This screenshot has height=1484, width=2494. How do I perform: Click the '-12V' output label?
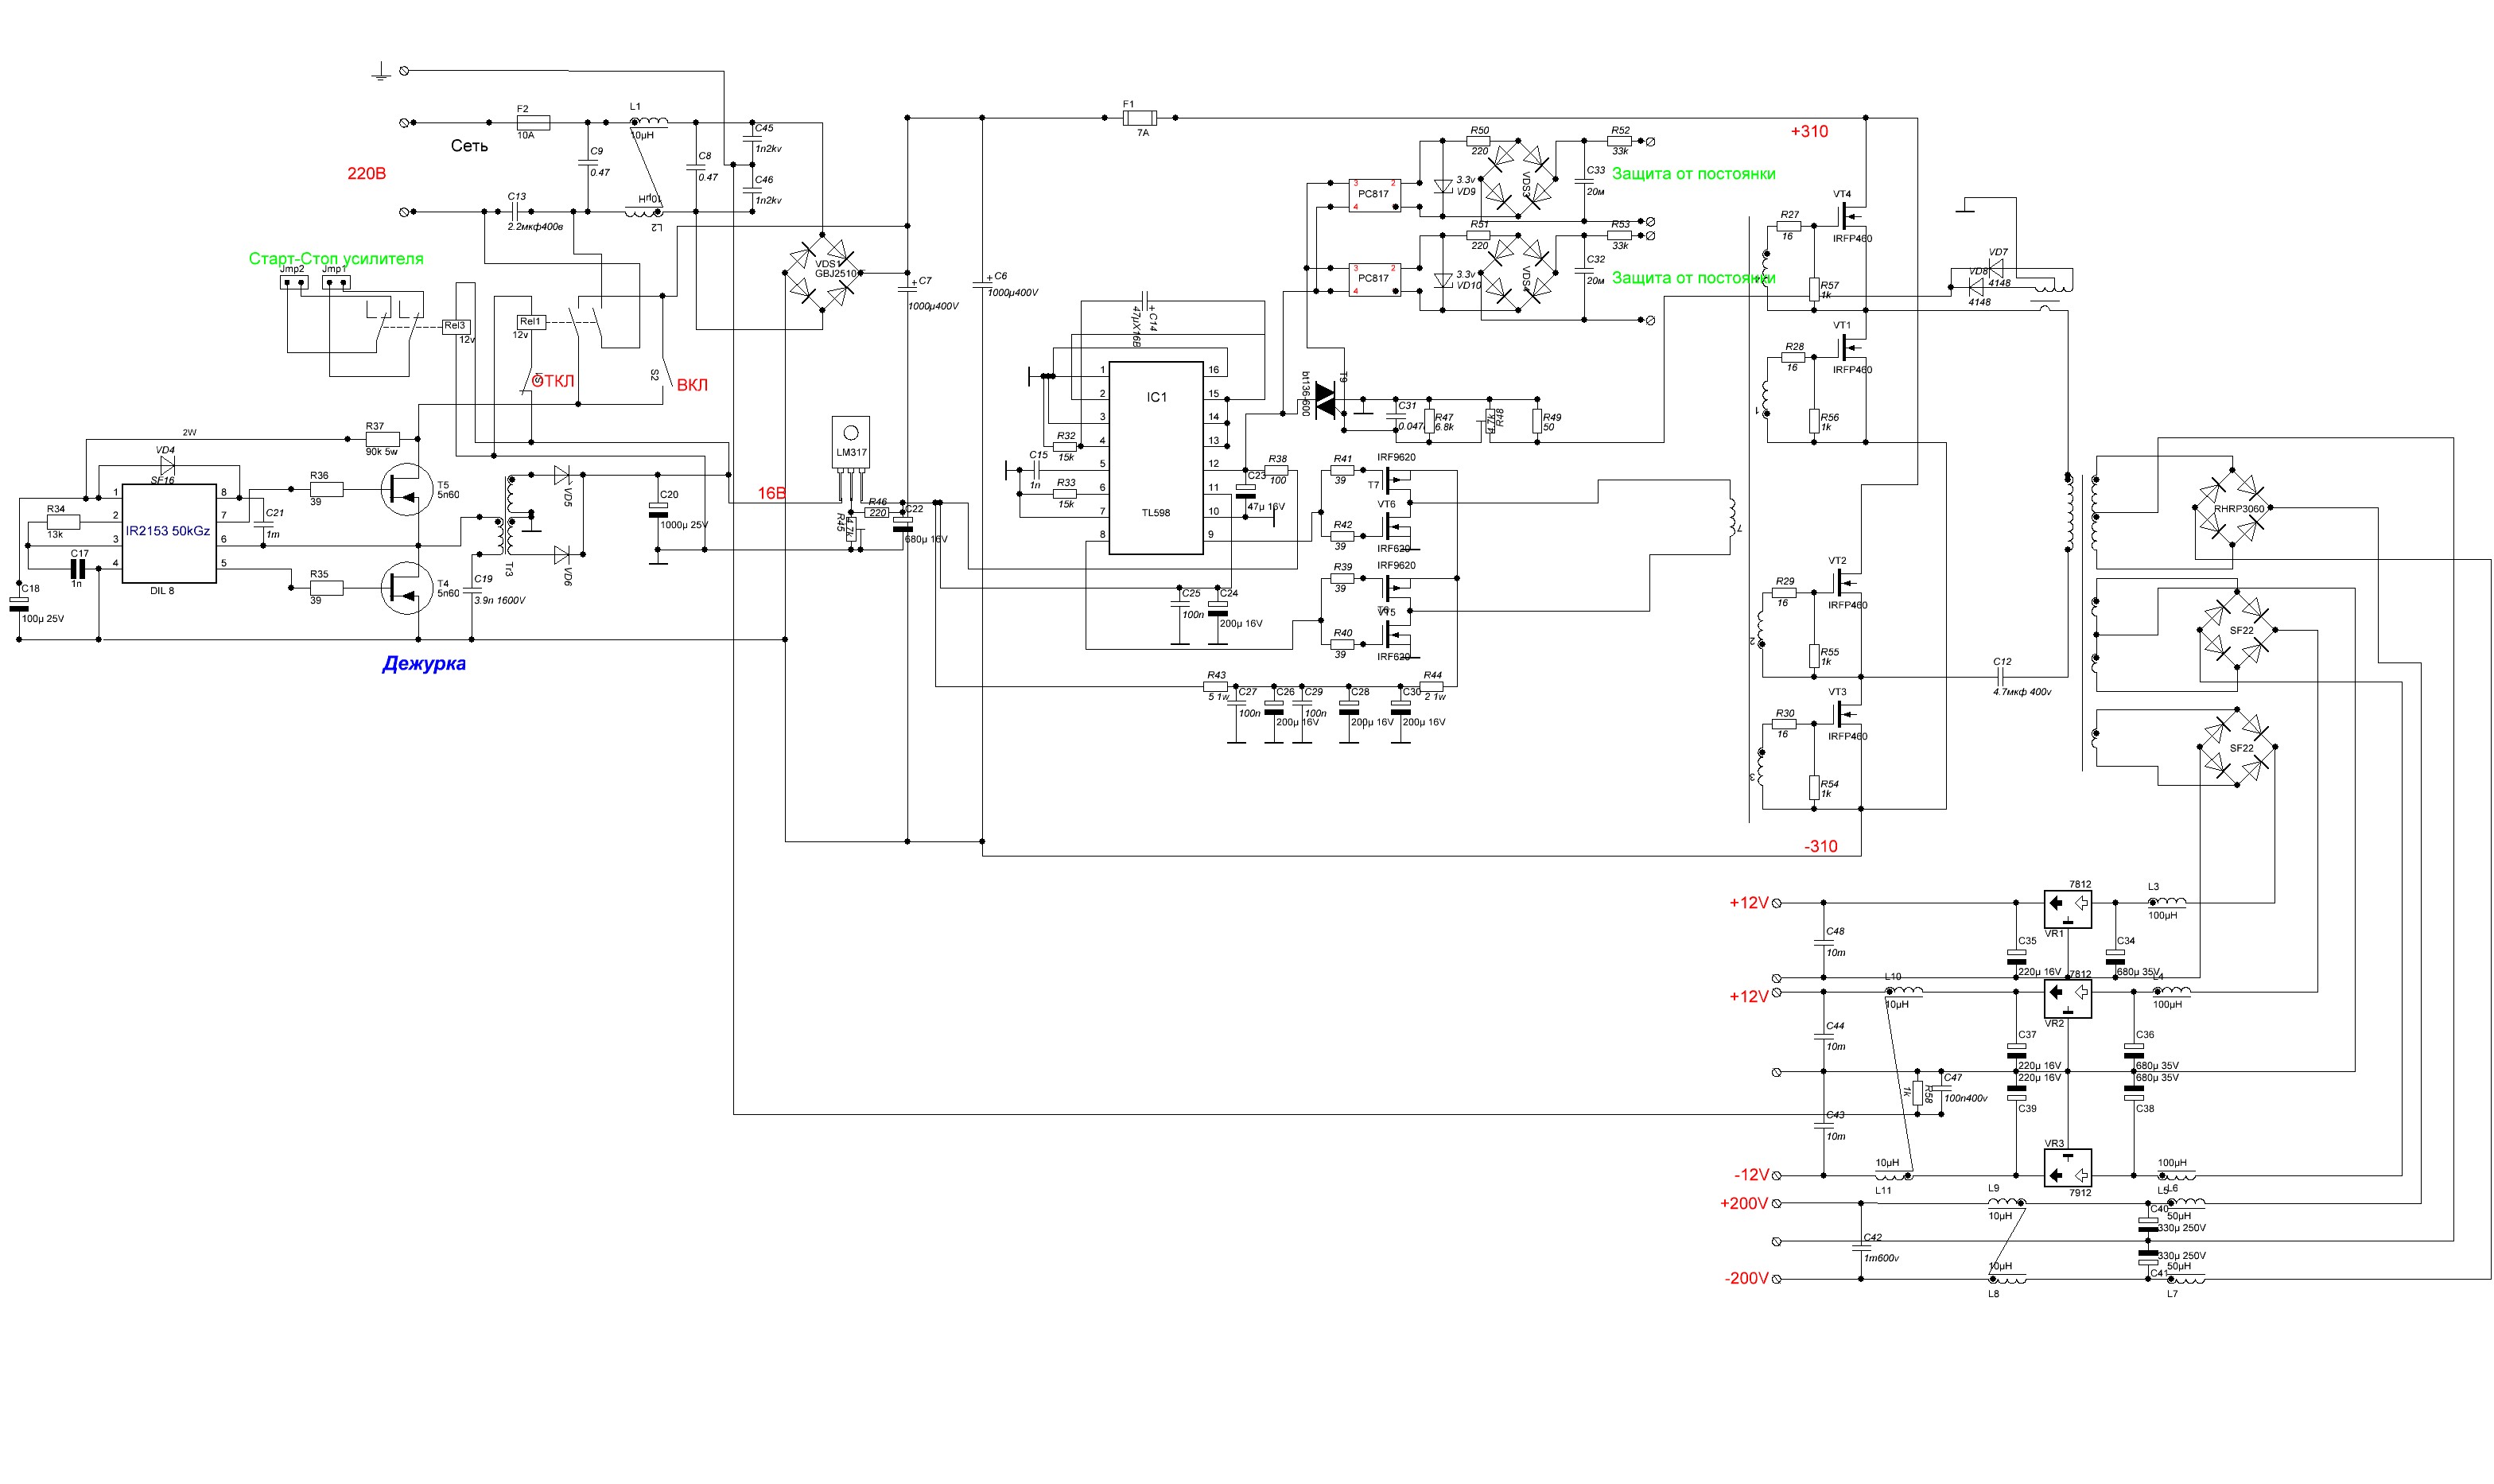(1751, 1175)
